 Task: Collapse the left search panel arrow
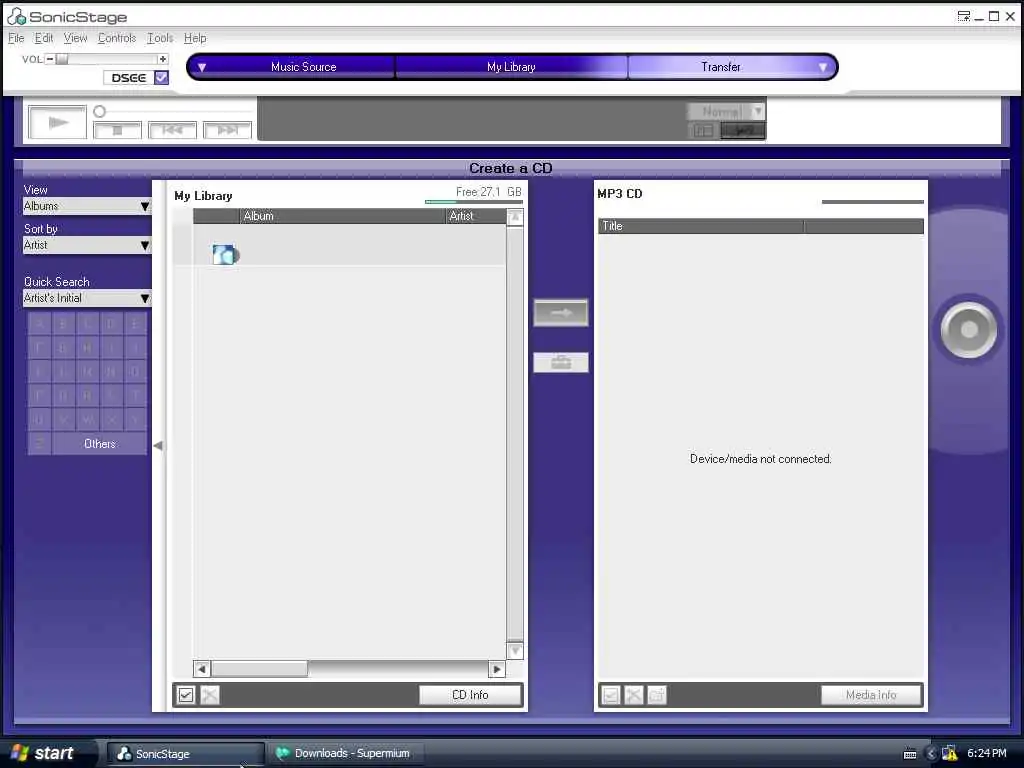pos(158,446)
